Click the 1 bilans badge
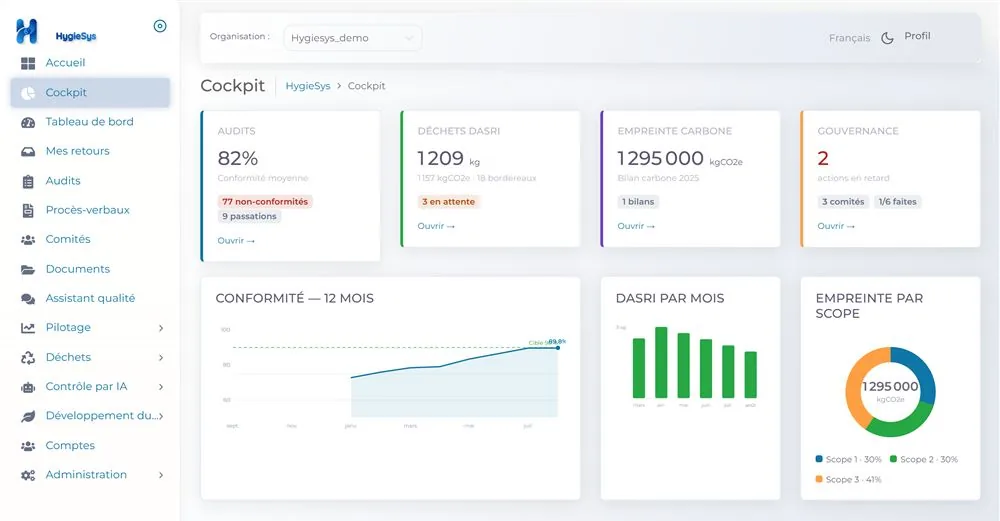 coord(638,202)
